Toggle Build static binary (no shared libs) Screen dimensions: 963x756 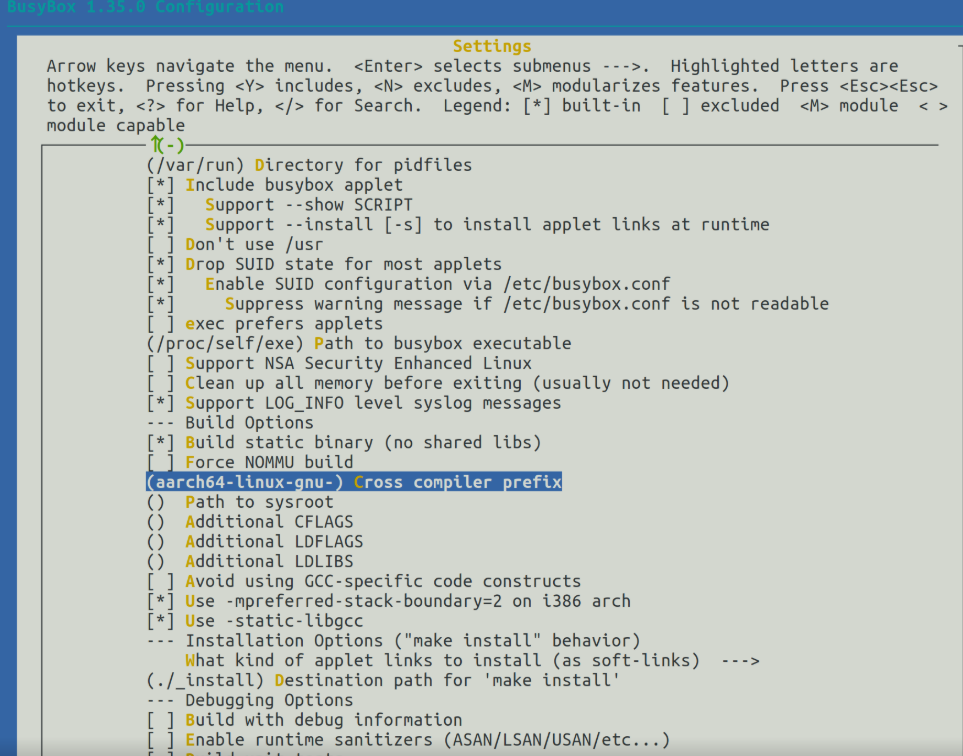click(x=344, y=442)
